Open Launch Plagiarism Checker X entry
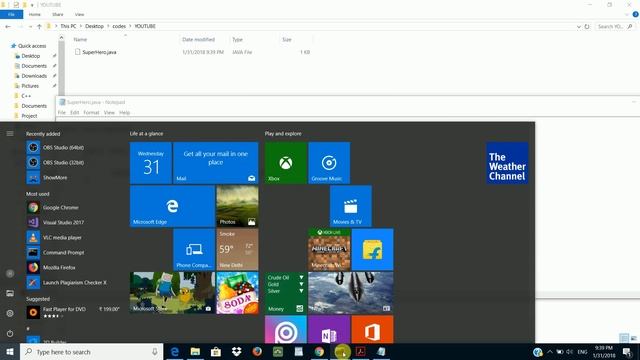Screen dimensions: 640x360 pyautogui.click(x=67, y=282)
